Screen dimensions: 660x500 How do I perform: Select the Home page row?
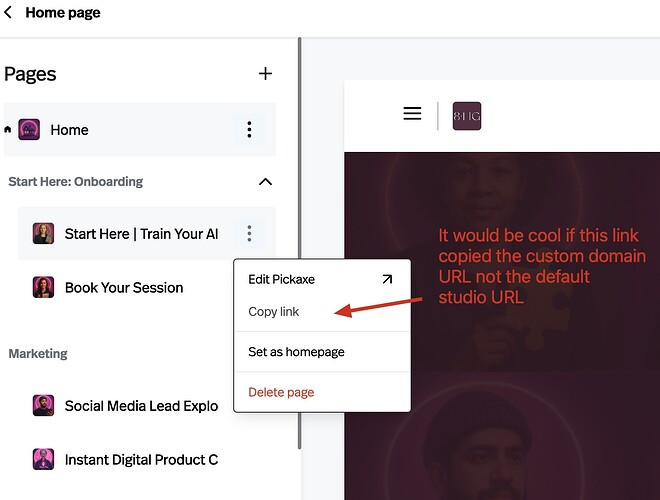[x=140, y=130]
